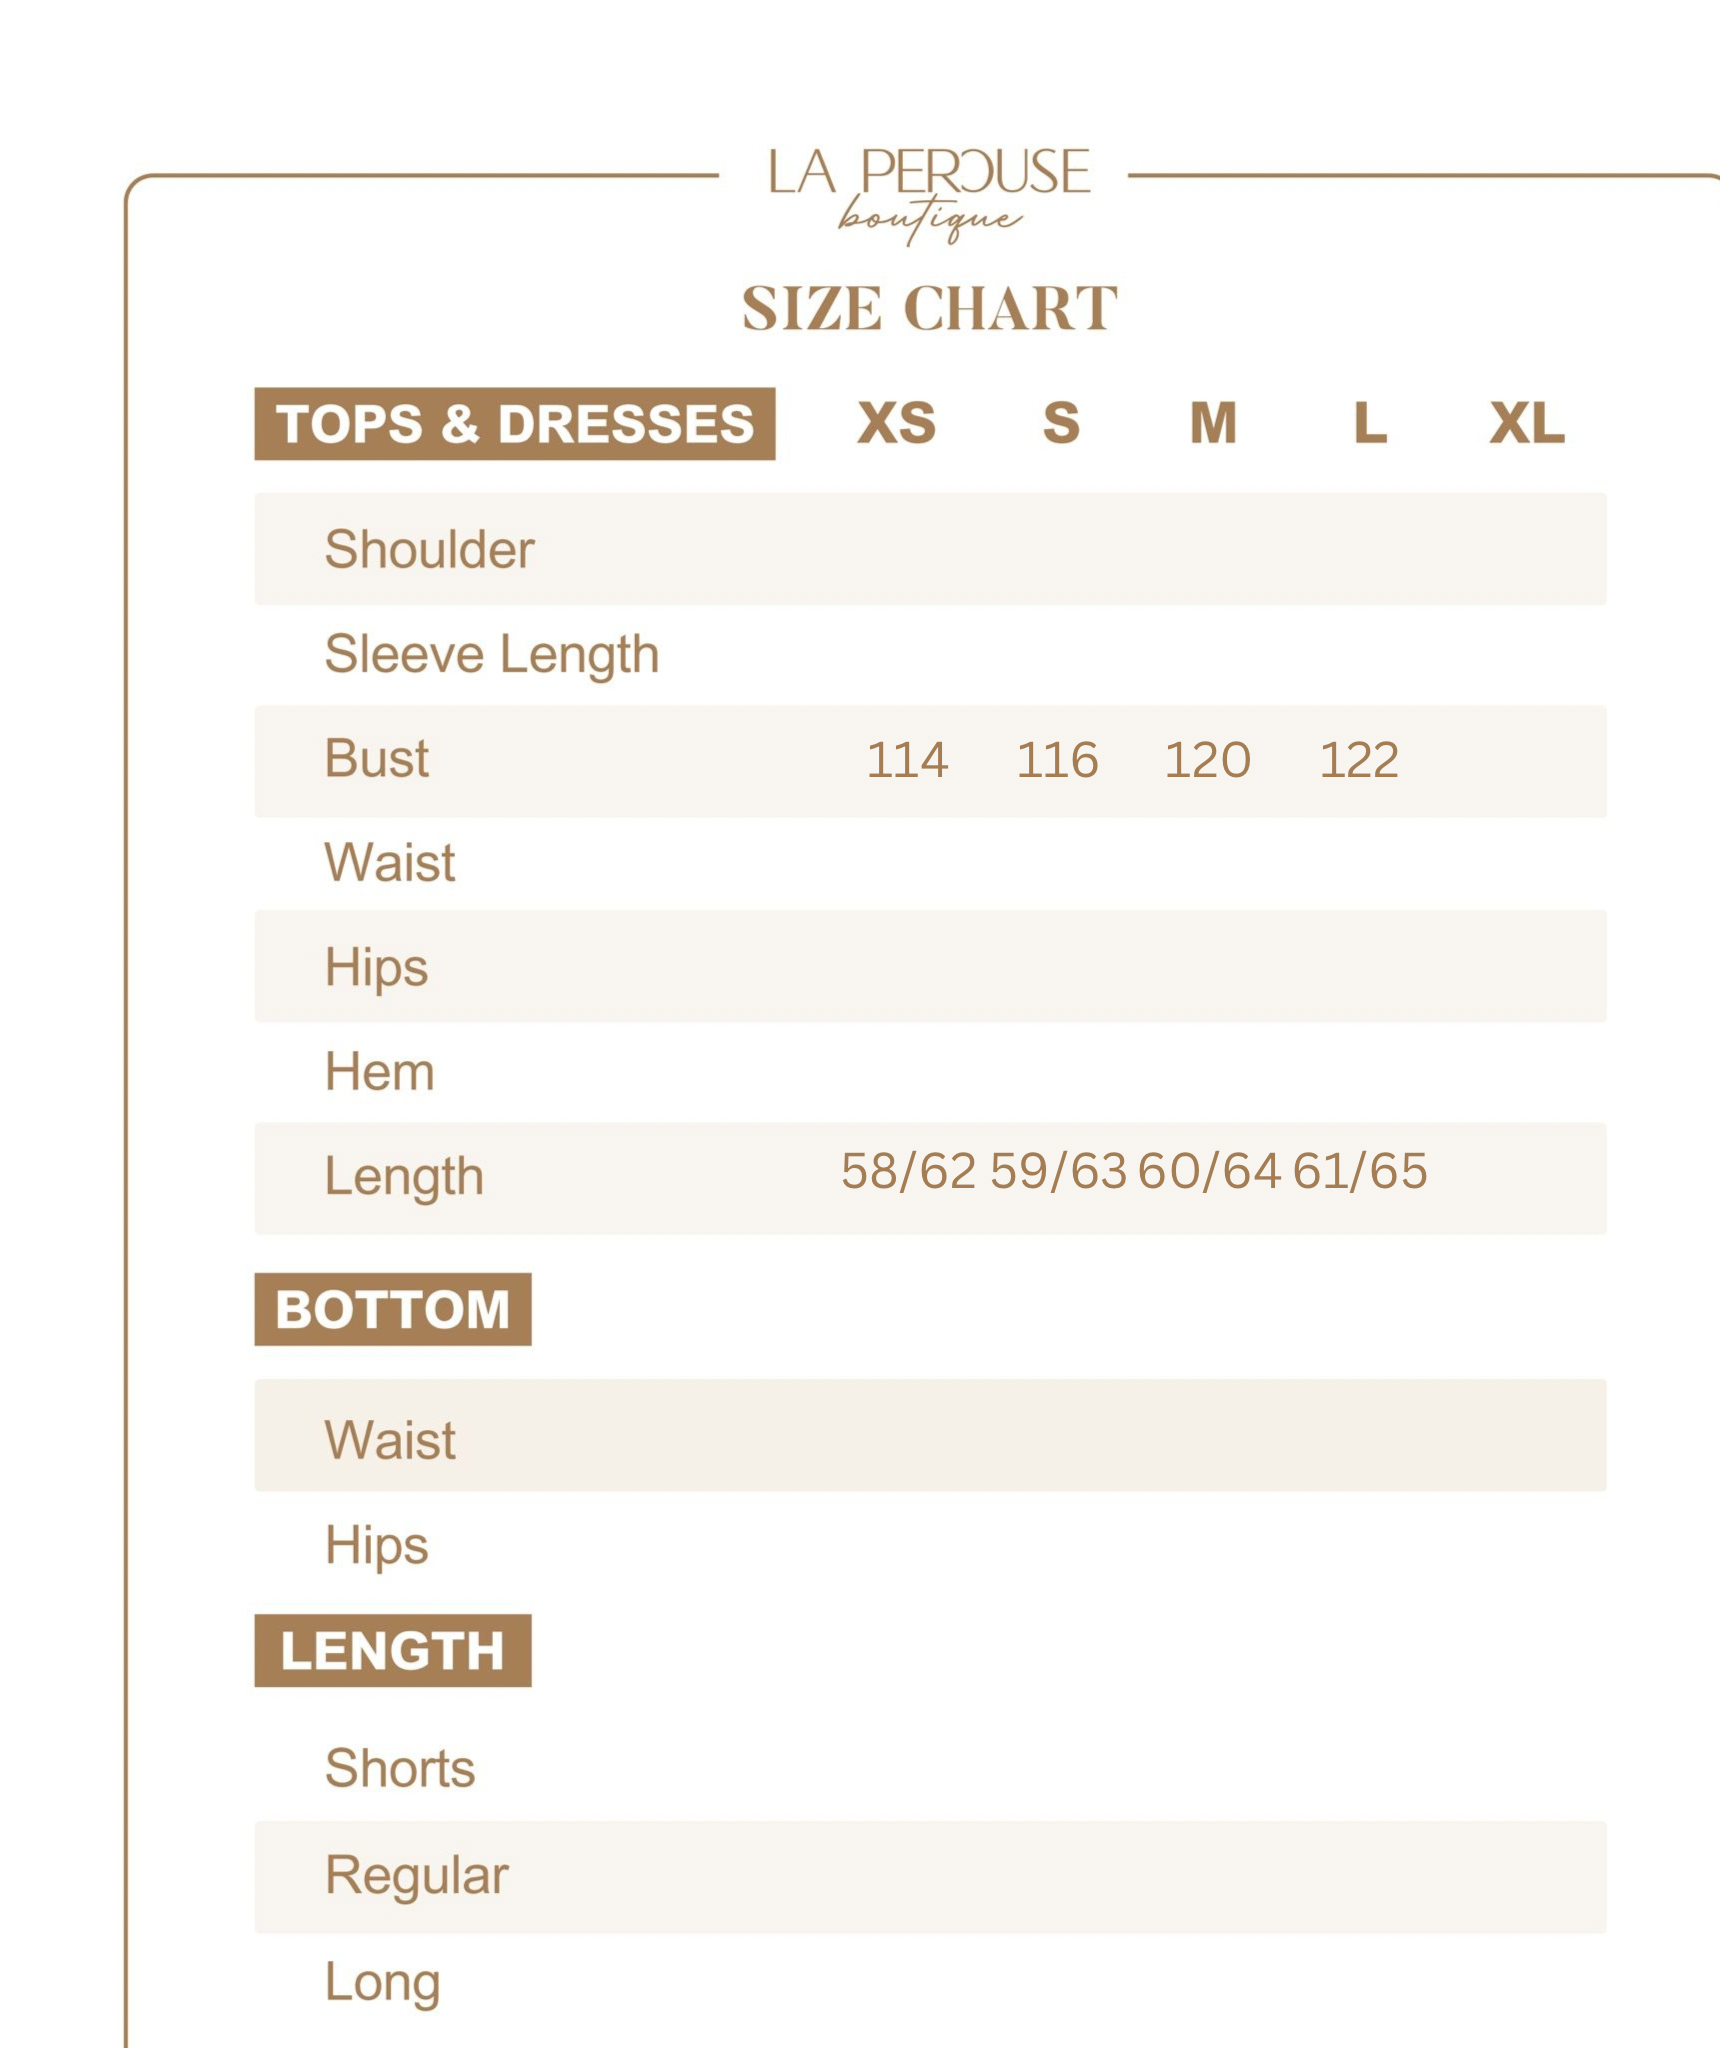Select bust measurement 120
This screenshot has width=1720, height=2048.
tap(1207, 760)
